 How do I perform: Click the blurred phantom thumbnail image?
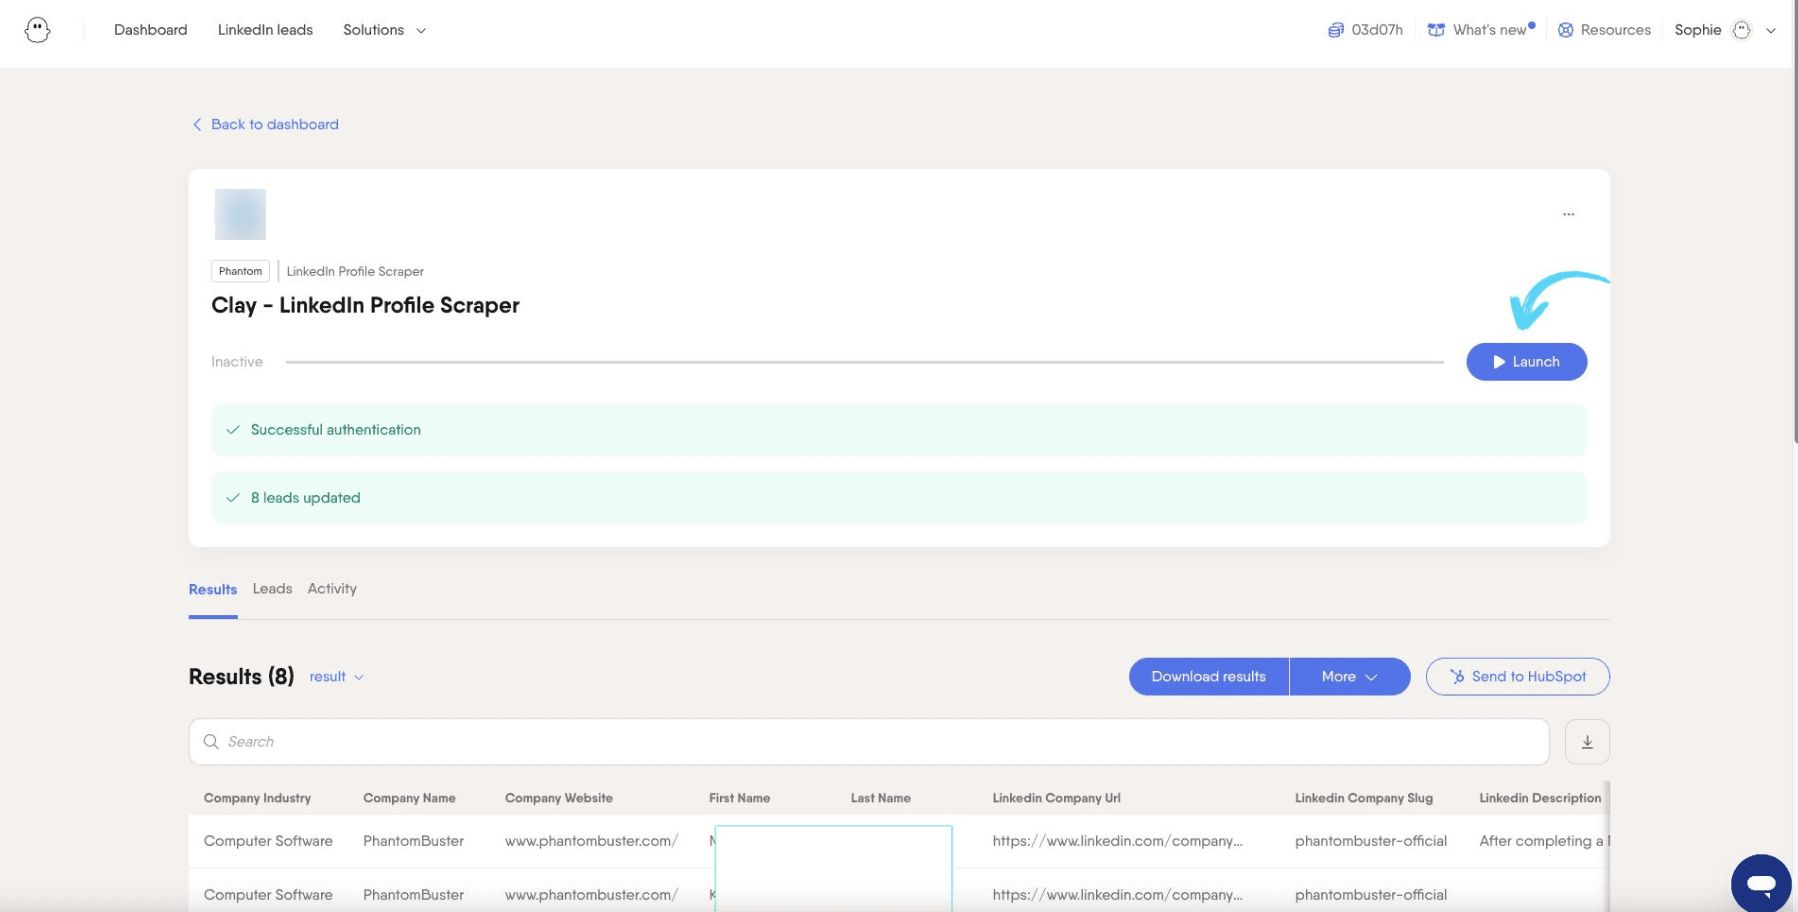pos(240,214)
